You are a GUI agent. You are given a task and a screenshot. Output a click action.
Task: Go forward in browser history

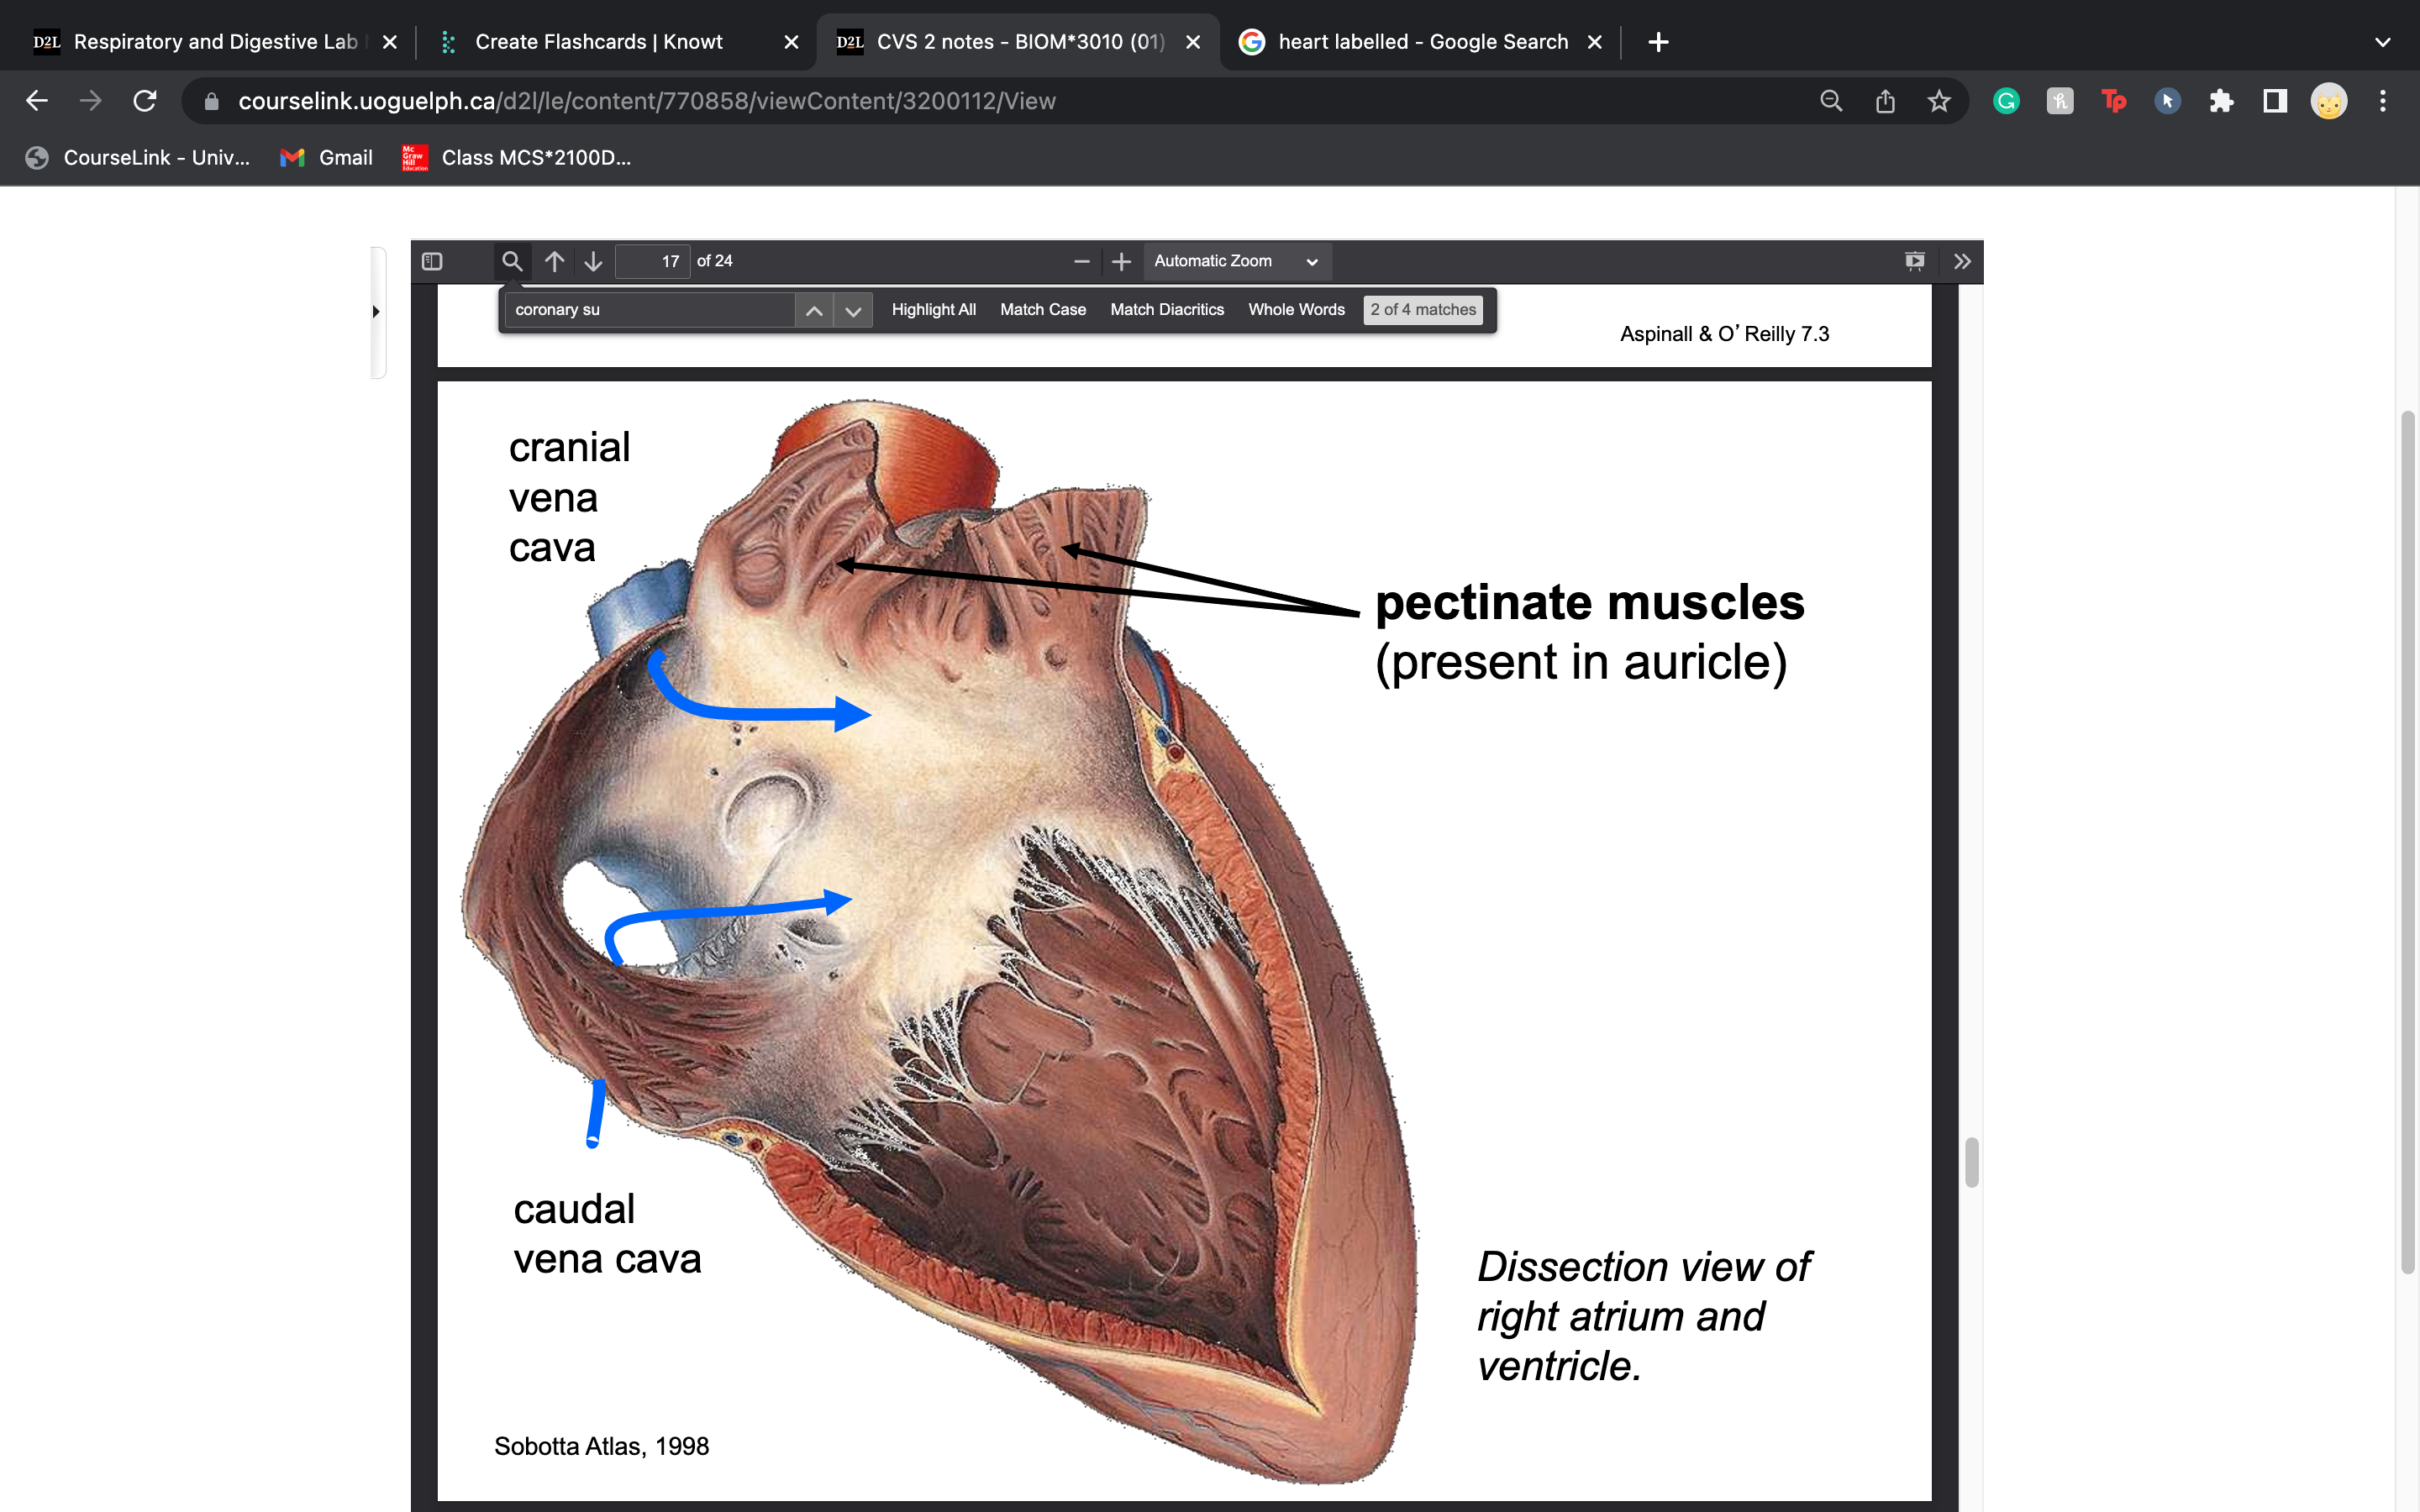pos(91,101)
